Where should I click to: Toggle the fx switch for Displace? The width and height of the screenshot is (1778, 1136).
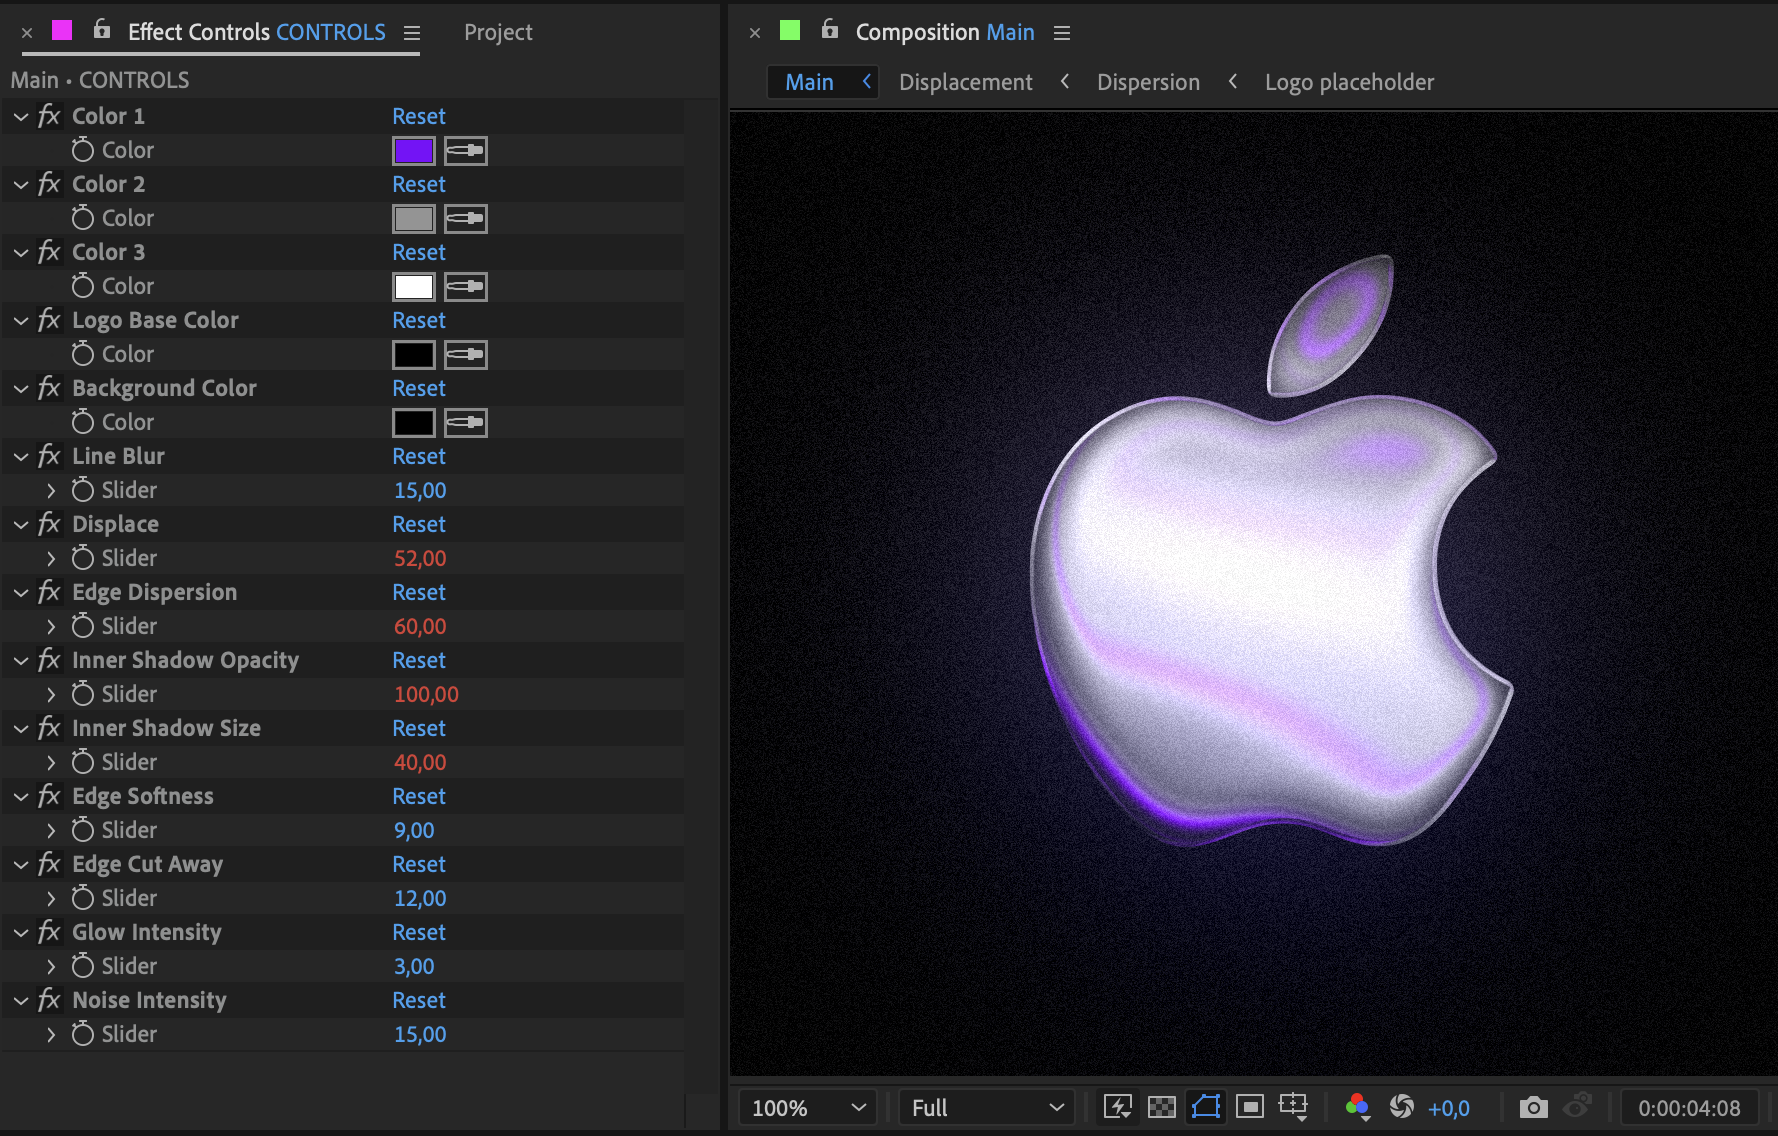tap(49, 524)
